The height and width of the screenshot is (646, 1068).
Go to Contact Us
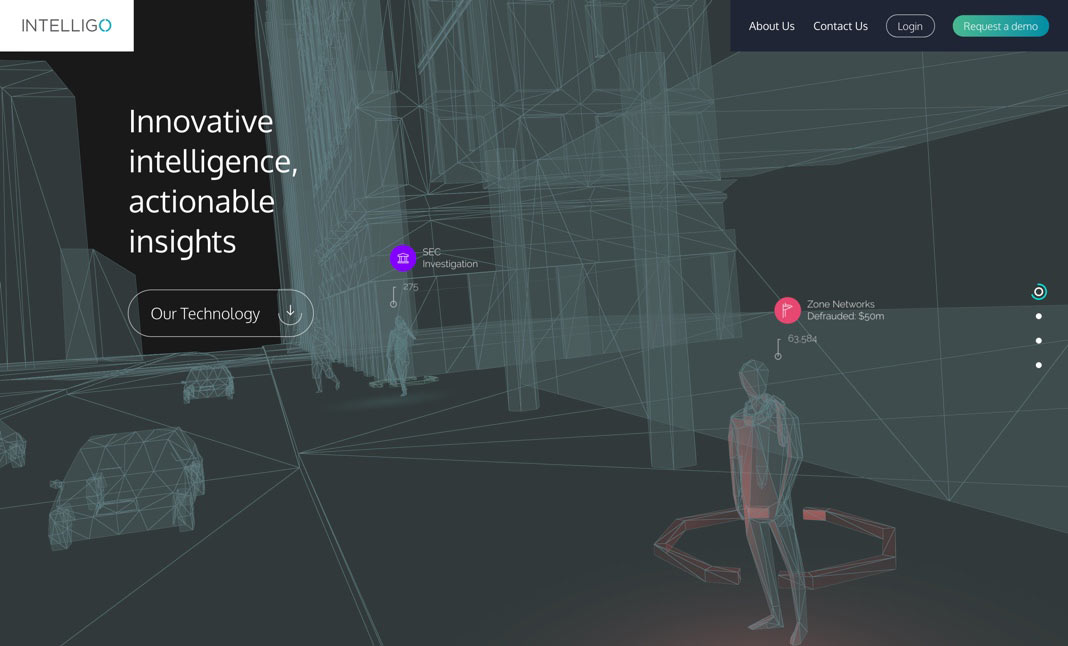[840, 26]
